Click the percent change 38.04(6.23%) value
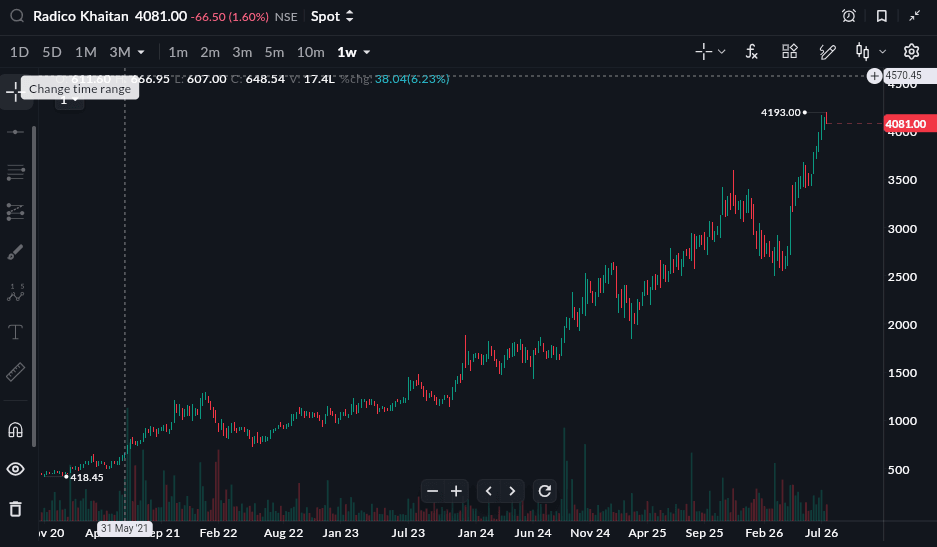The width and height of the screenshot is (937, 547). 412,79
